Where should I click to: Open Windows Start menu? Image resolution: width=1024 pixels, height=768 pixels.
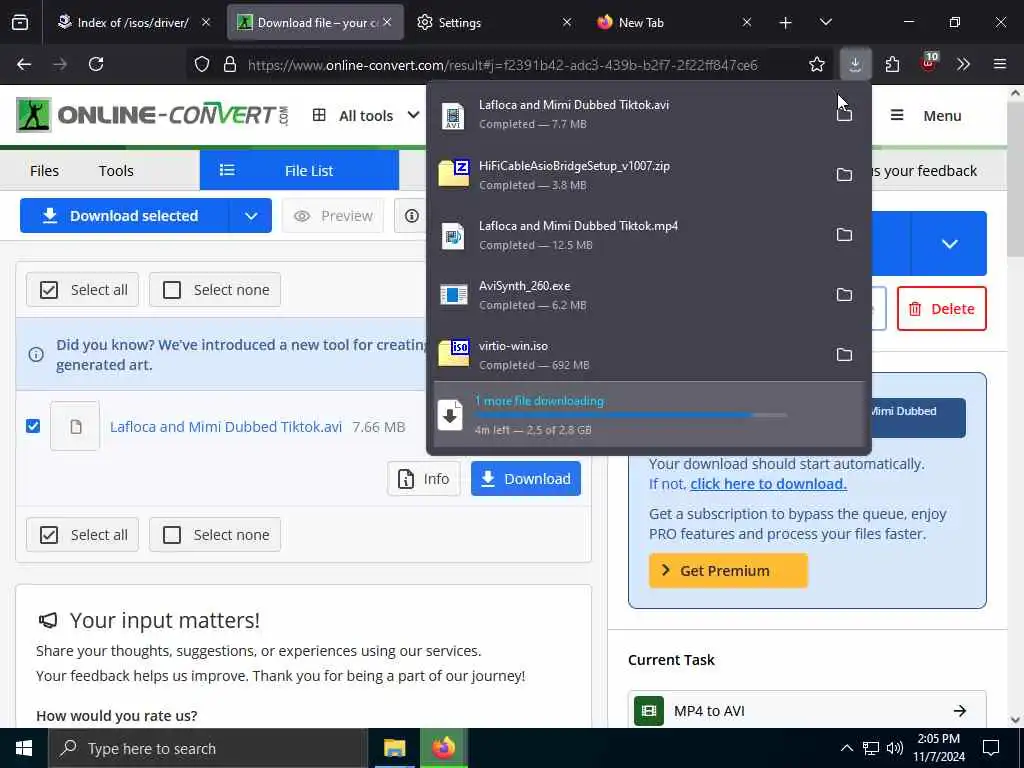coord(24,748)
